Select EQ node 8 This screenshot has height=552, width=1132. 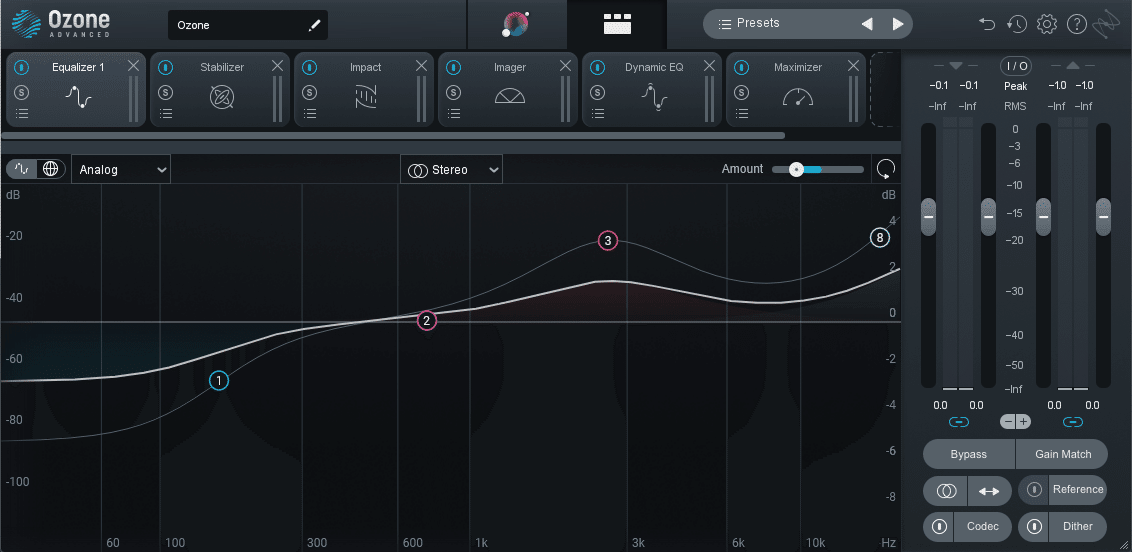tap(879, 237)
